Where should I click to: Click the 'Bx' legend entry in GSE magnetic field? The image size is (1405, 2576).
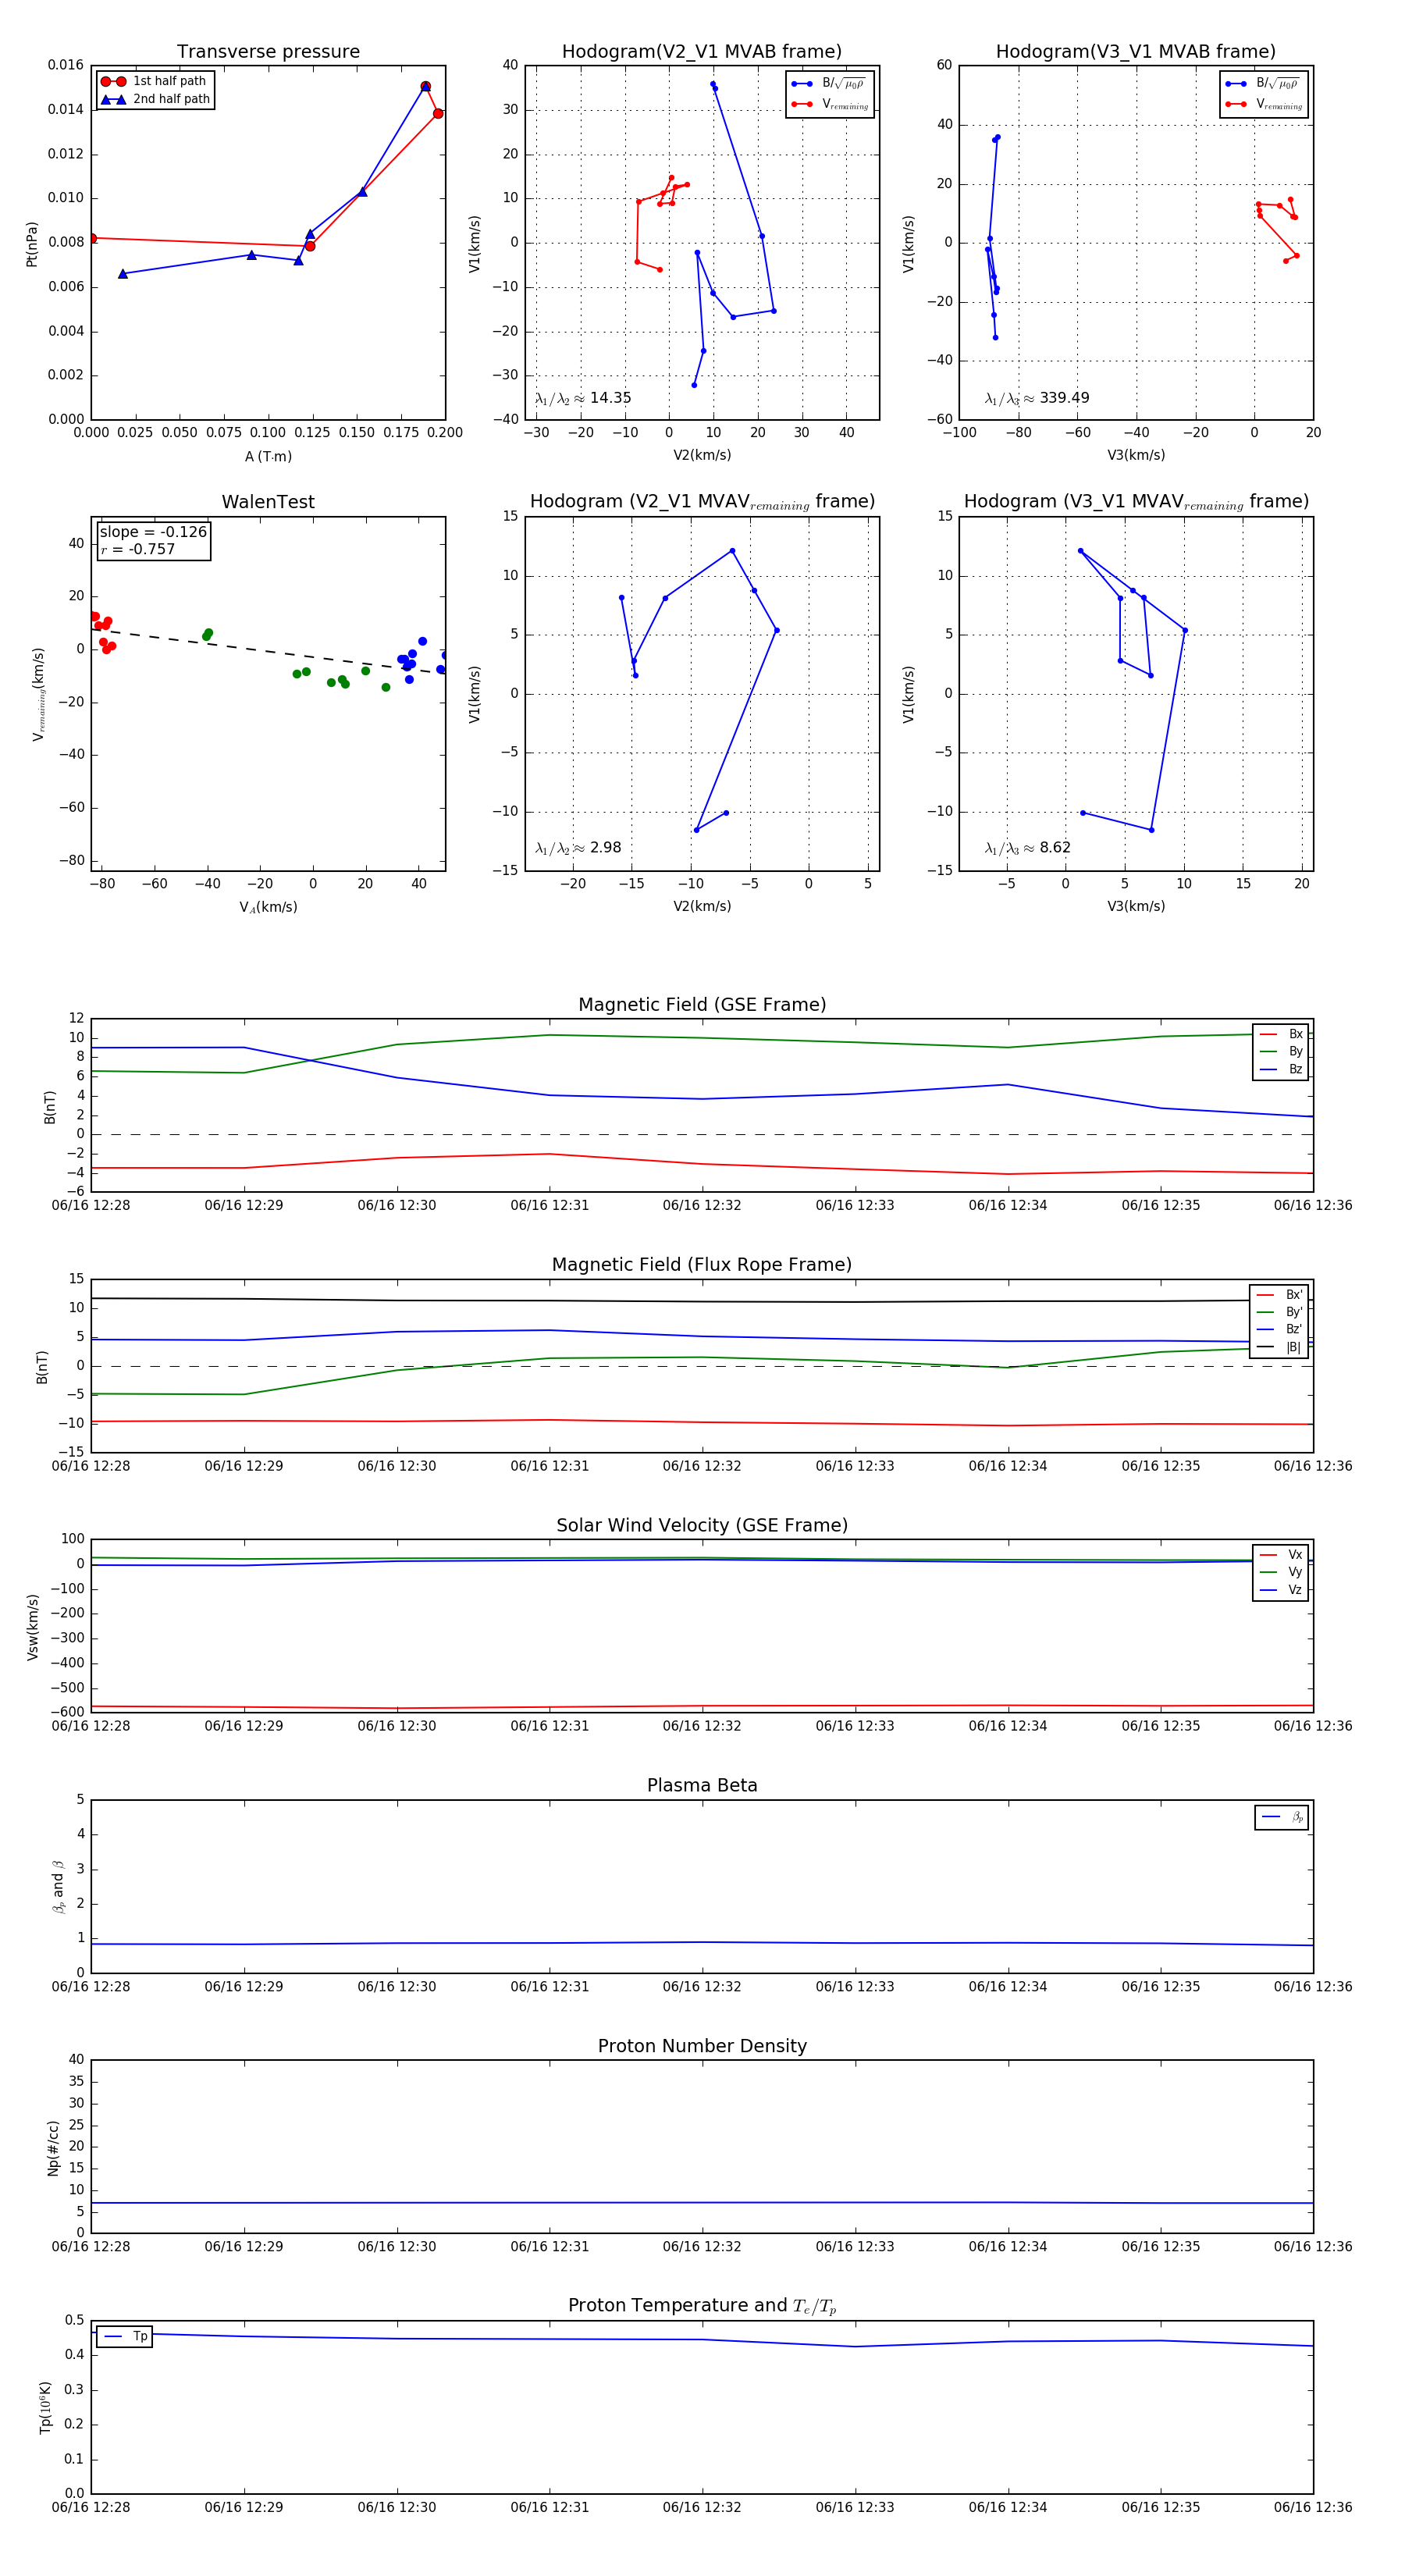click(1281, 1034)
